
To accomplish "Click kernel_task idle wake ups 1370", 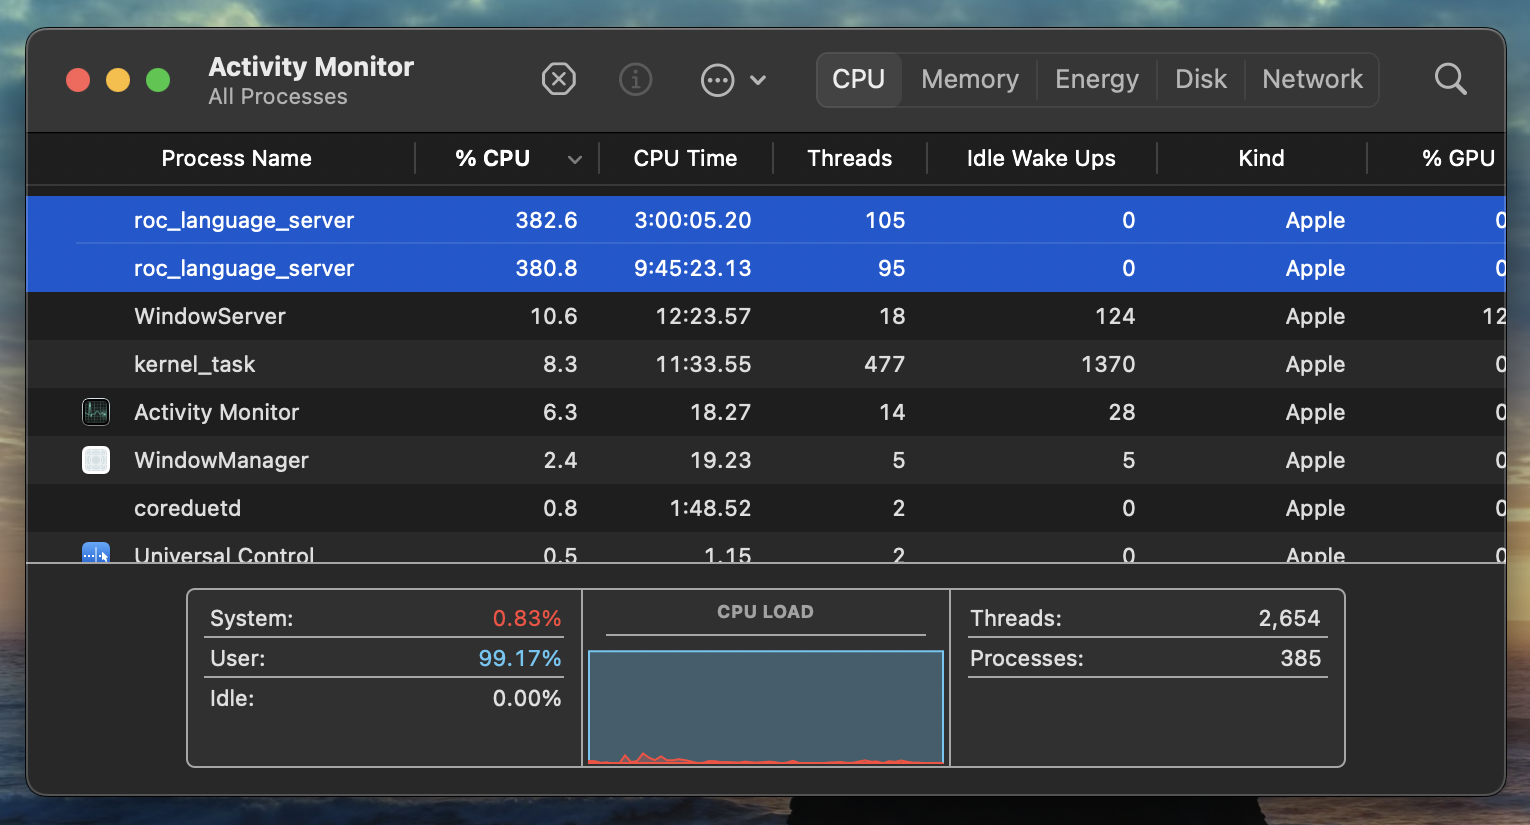I will coord(1108,364).
